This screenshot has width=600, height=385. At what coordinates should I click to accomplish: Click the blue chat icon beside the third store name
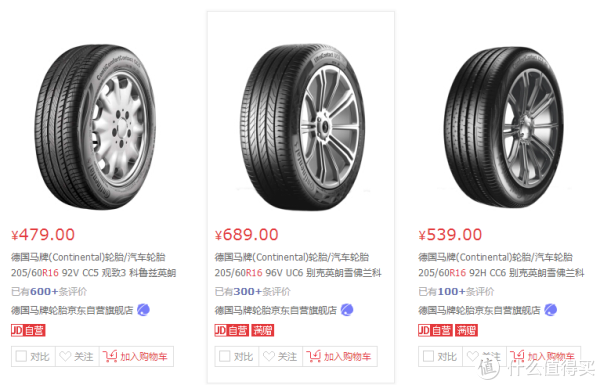click(x=551, y=310)
